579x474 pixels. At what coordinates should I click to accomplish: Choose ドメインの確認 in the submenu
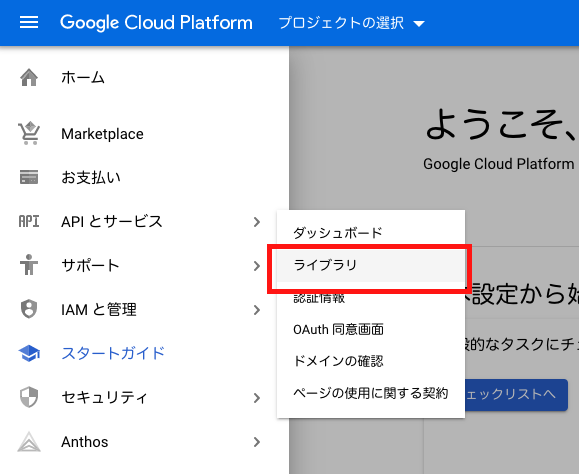(x=338, y=361)
